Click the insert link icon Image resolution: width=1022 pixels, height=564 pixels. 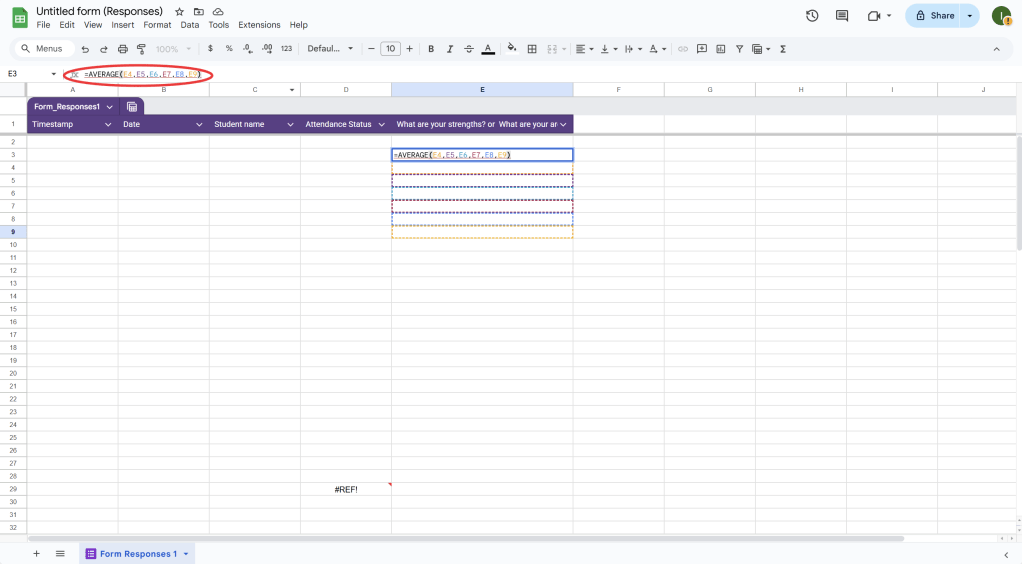click(683, 48)
